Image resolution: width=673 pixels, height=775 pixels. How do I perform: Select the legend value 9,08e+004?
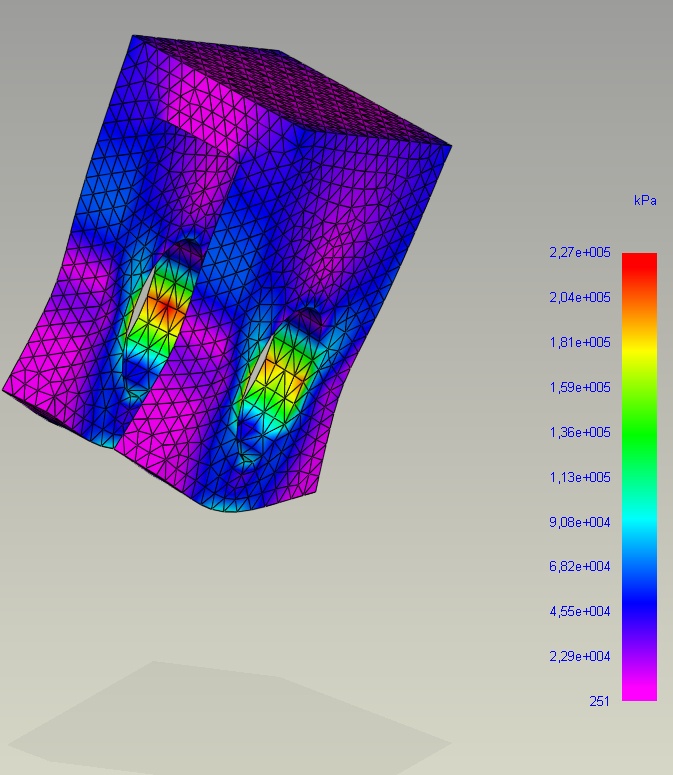tap(580, 522)
